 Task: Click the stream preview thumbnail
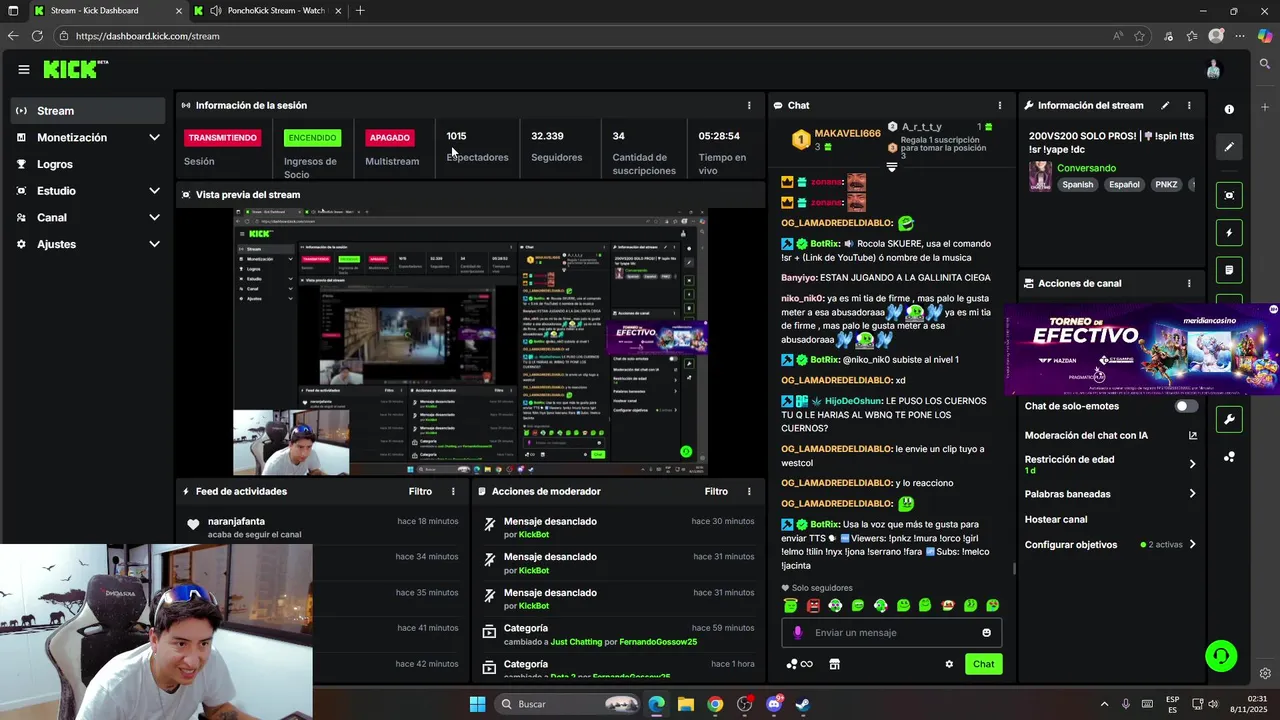pos(470,342)
